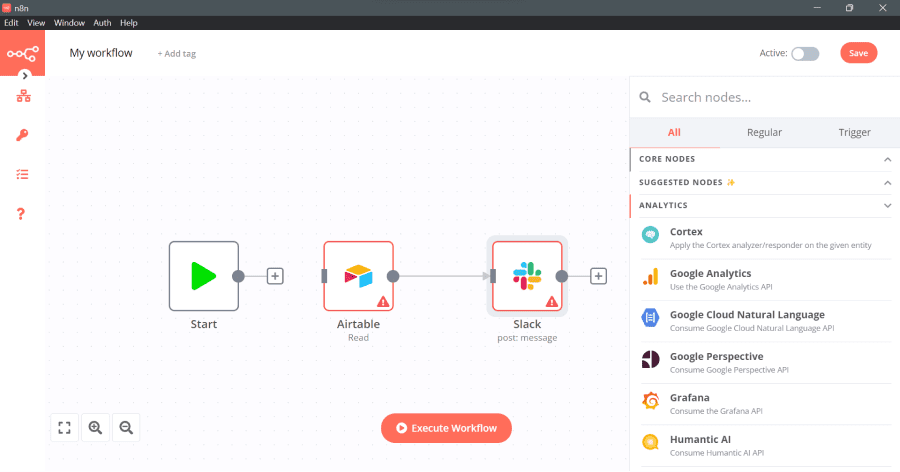Viewport: 900px width, 472px height.
Task: Click the n8n logo in the sidebar
Action: click(x=22, y=53)
